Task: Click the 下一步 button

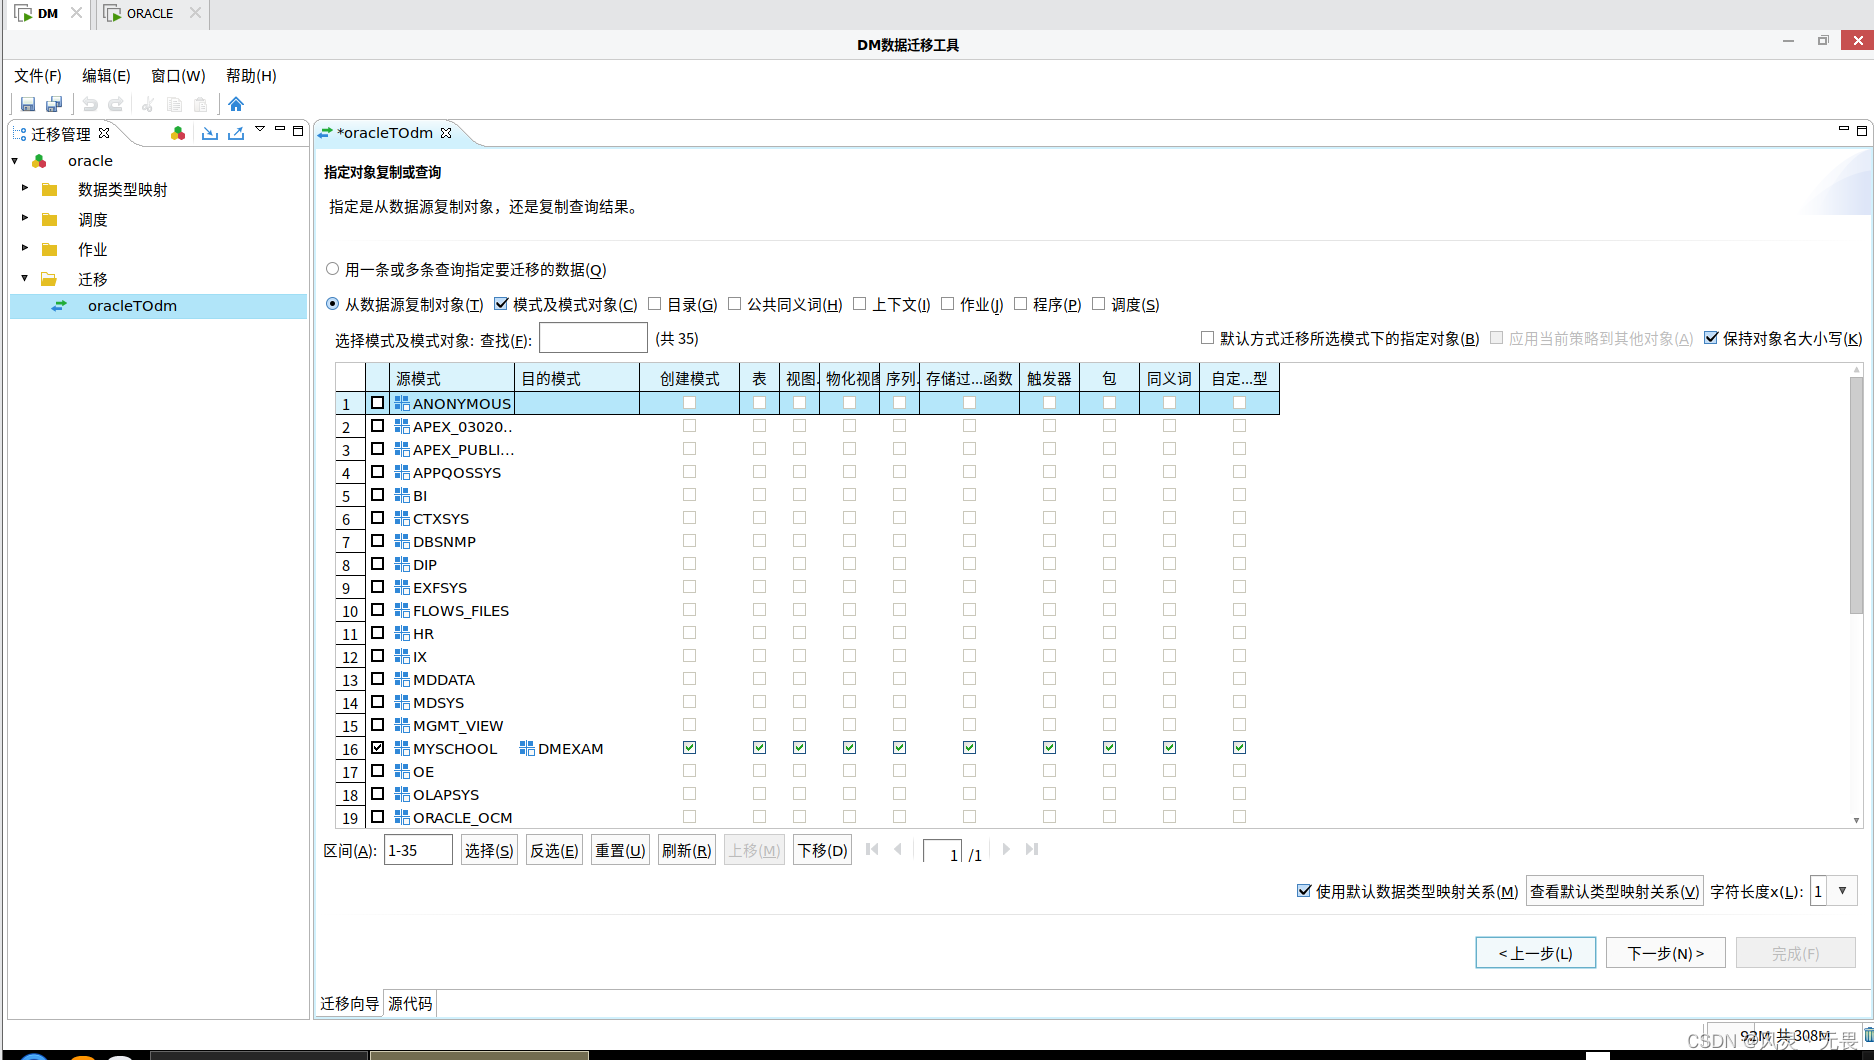Action: 1664,952
